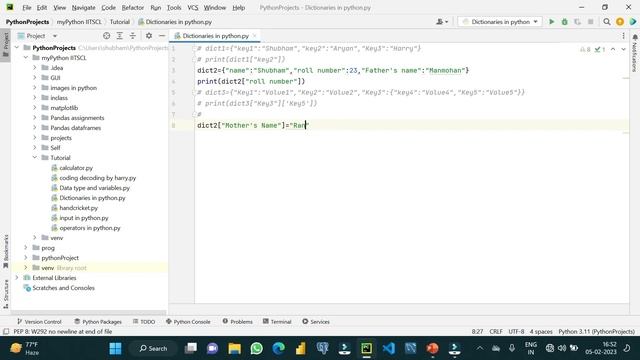This screenshot has height=360, width=640.
Task: Open the File menu
Action: (27, 7)
